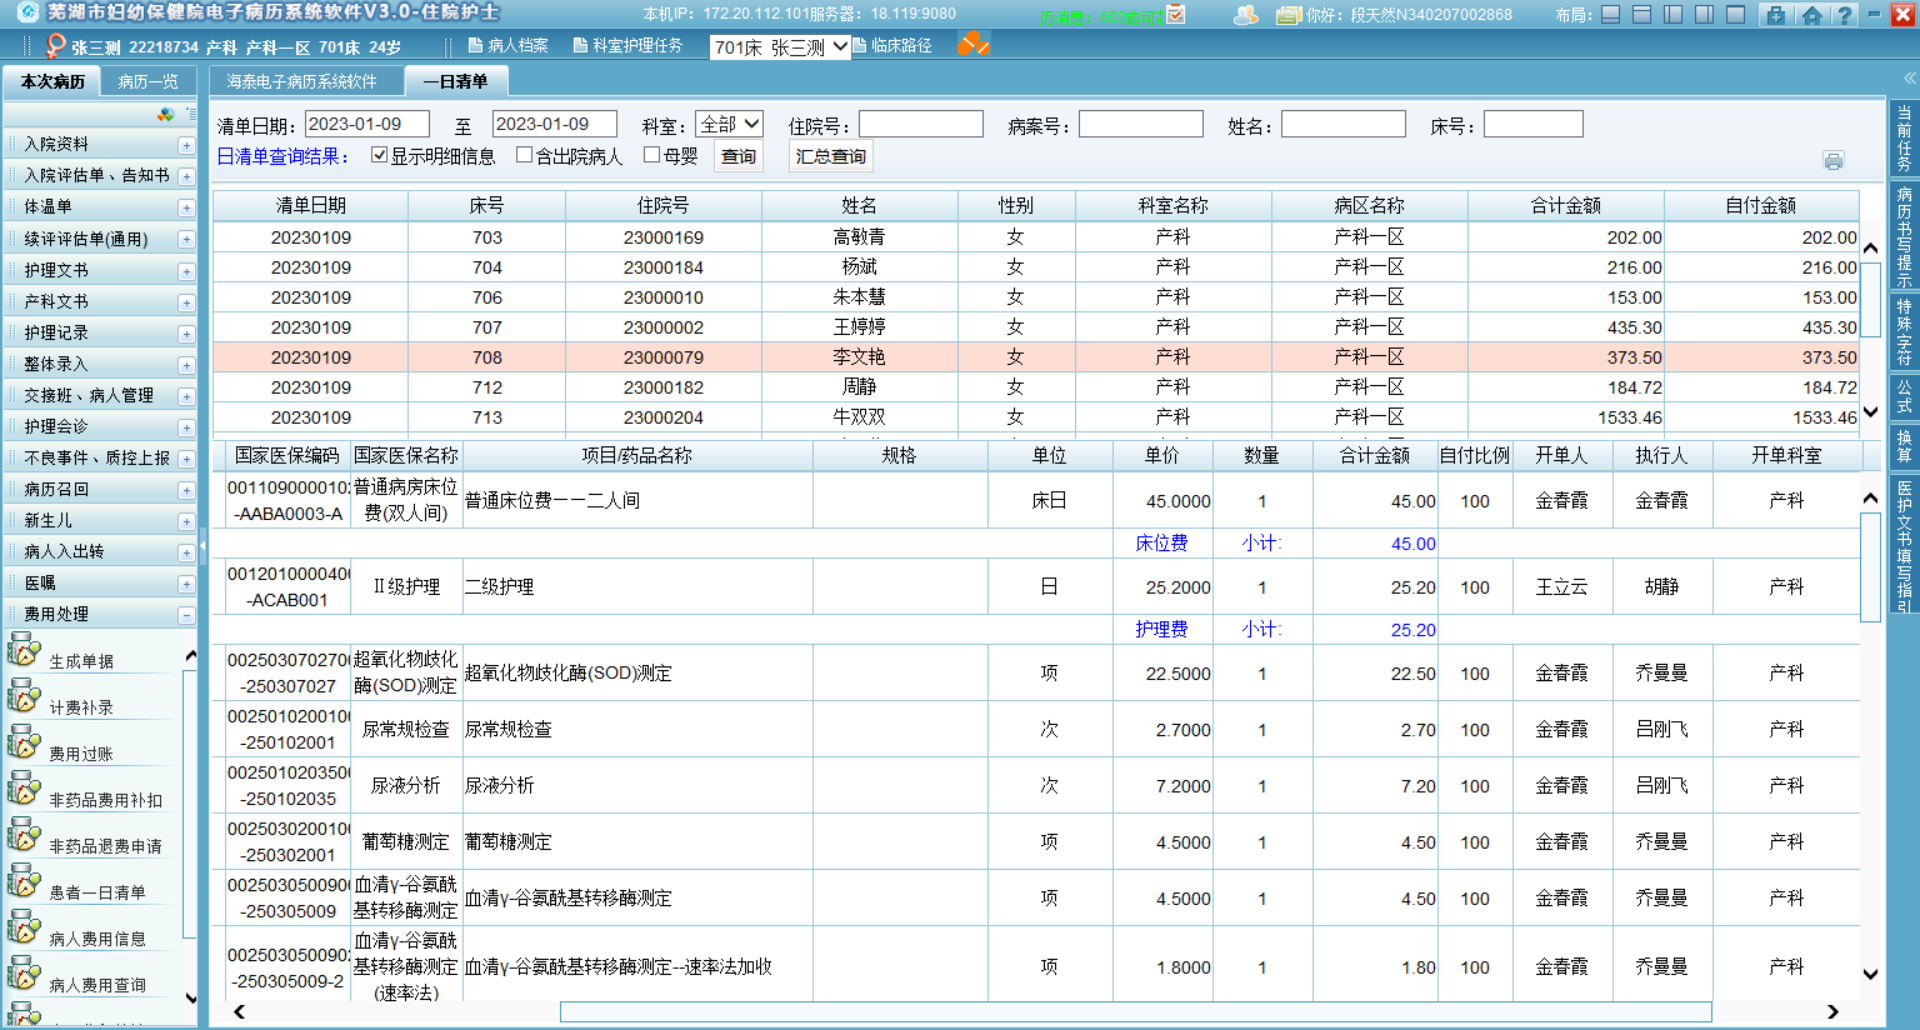Image resolution: width=1920 pixels, height=1030 pixels.
Task: Click the orange pill medication icon
Action: (x=972, y=44)
